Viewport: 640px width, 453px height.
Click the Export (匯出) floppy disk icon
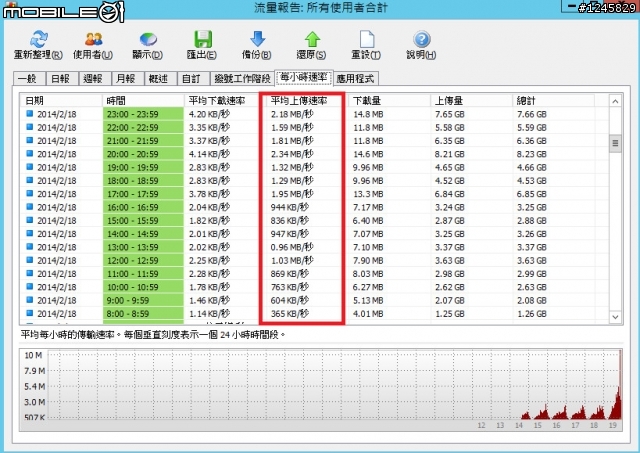202,40
